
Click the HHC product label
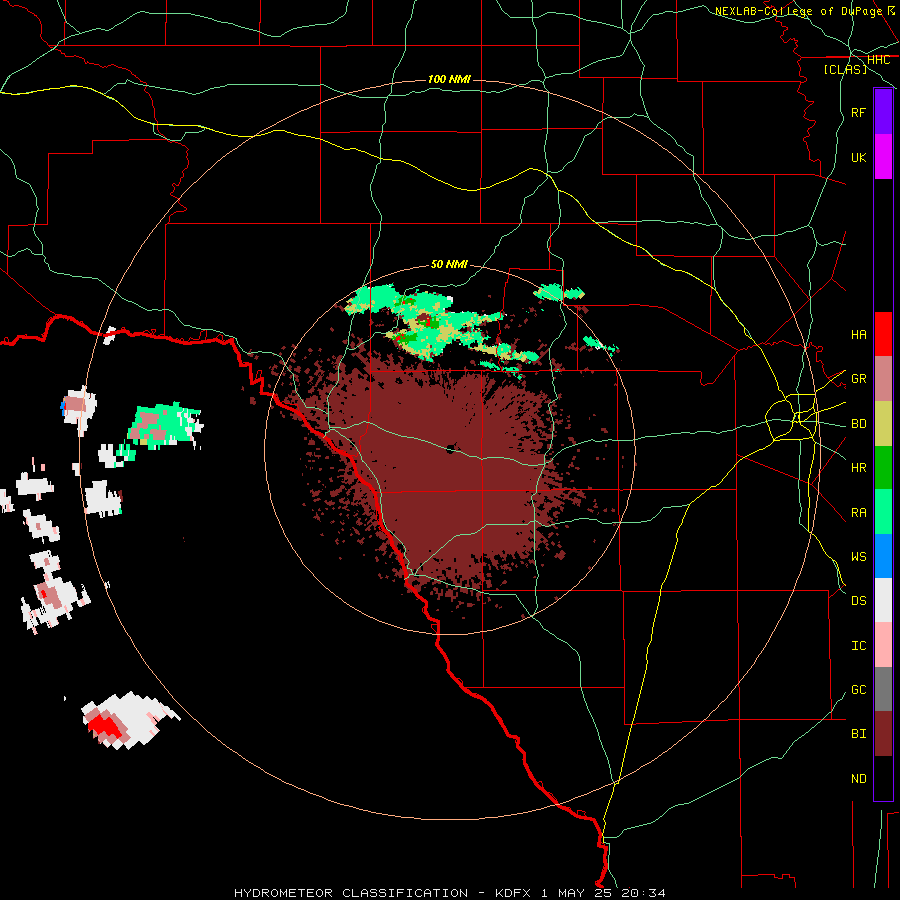tap(878, 60)
